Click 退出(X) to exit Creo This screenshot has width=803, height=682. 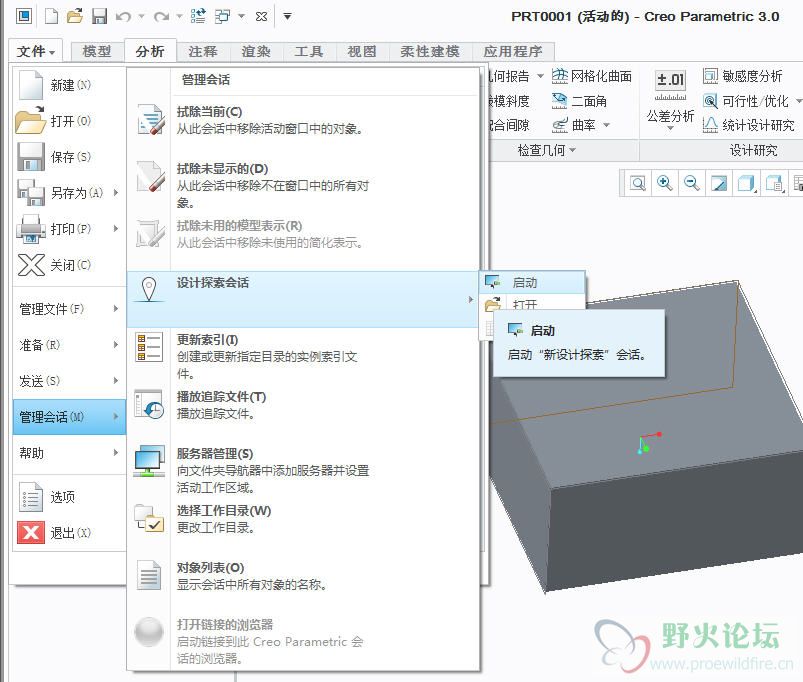(69, 532)
